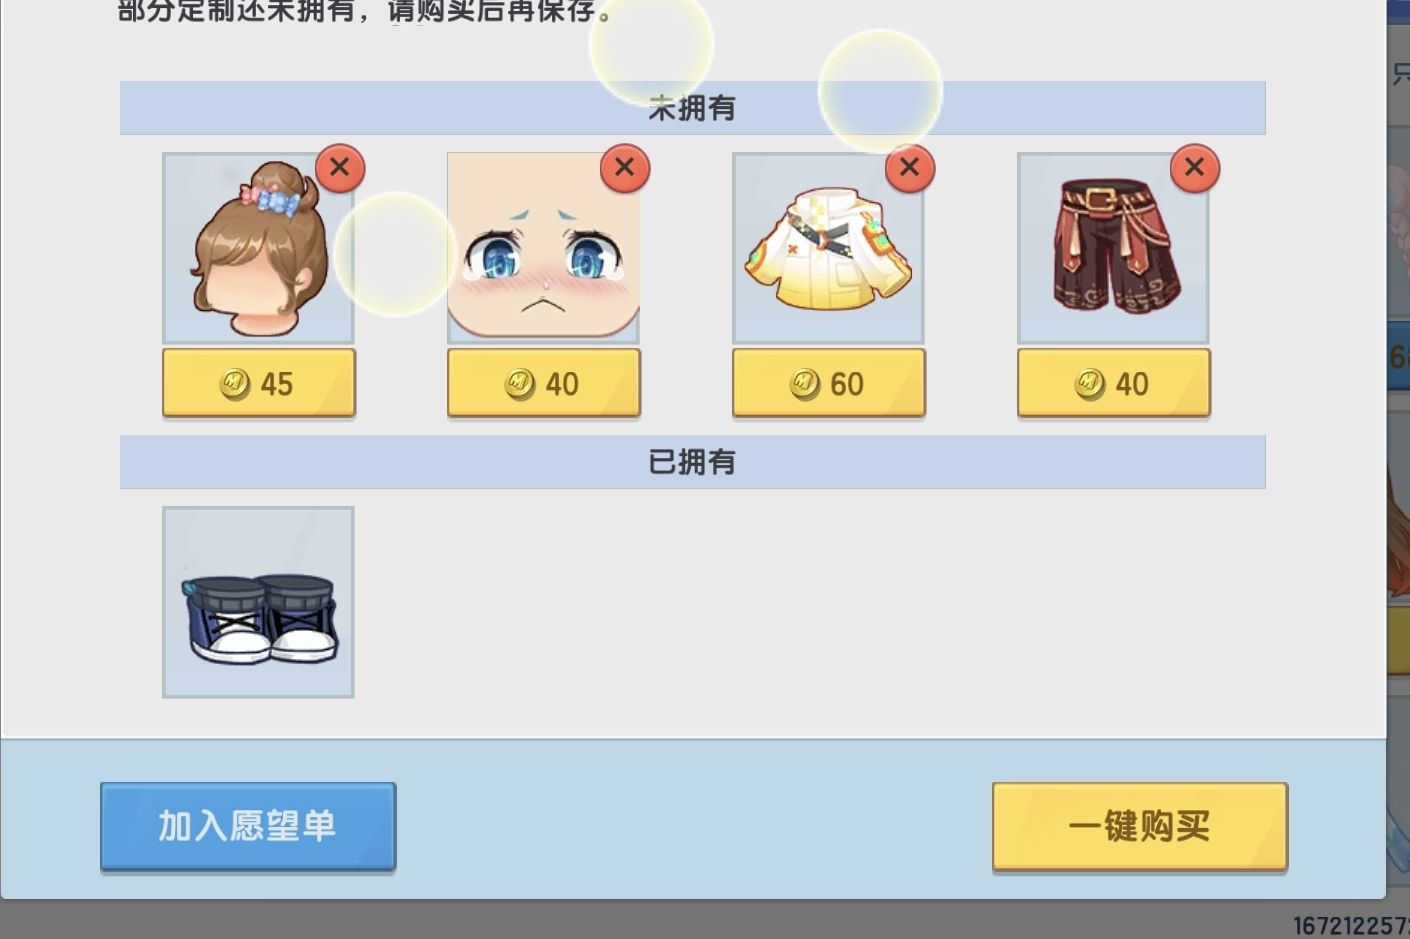Buy the shorts for 40 coins
1410x939 pixels.
point(1114,383)
